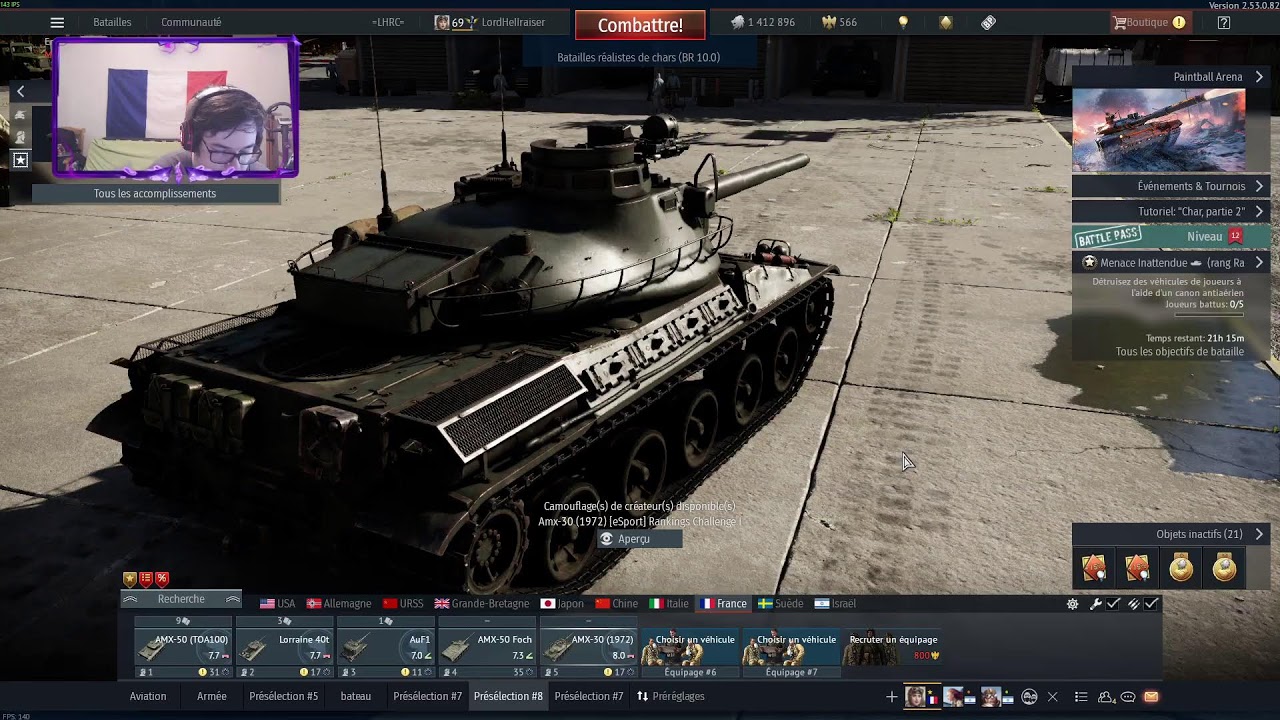Click the Aperçu preview button
The image size is (1280, 720).
(x=639, y=539)
